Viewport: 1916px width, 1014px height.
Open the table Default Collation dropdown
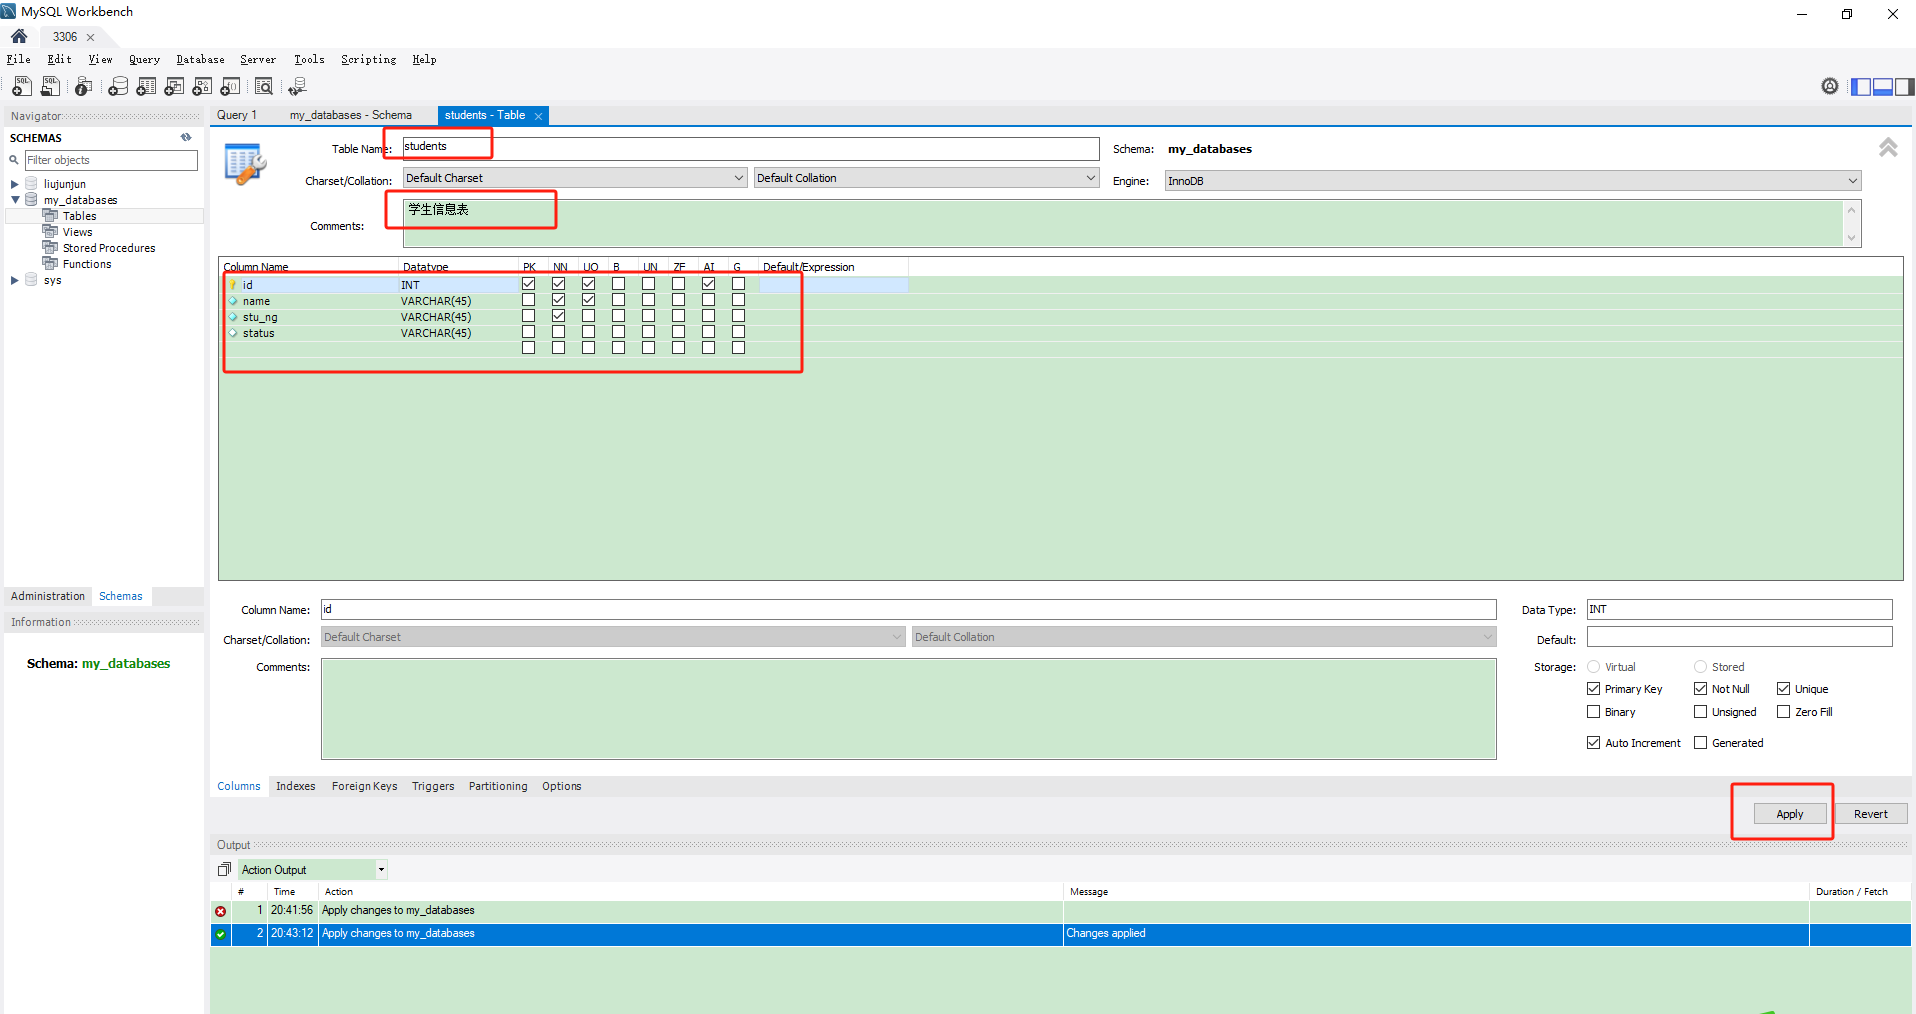pyautogui.click(x=926, y=178)
